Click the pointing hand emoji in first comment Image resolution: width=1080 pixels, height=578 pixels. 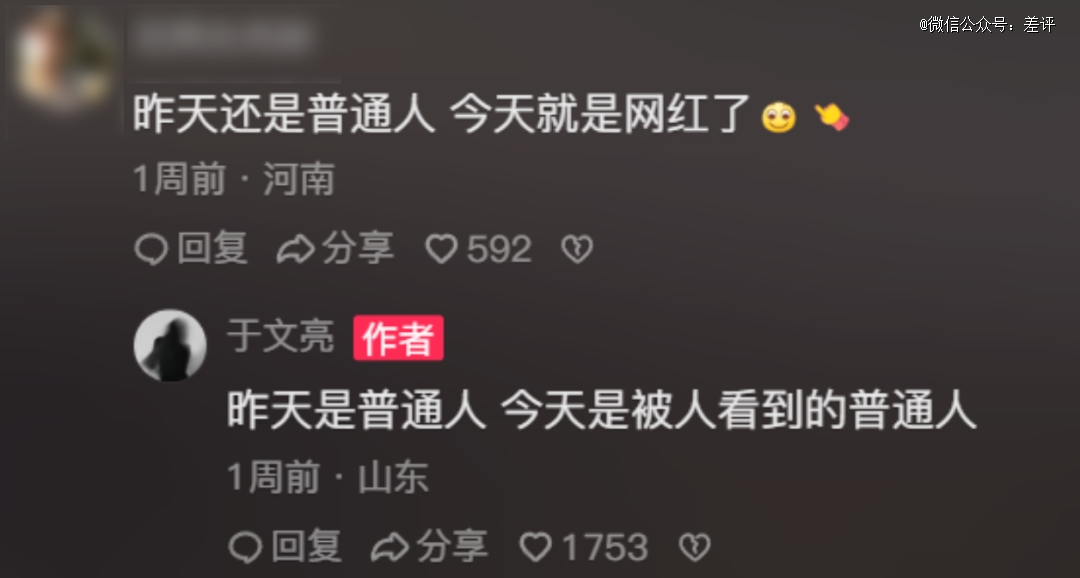coord(831,117)
